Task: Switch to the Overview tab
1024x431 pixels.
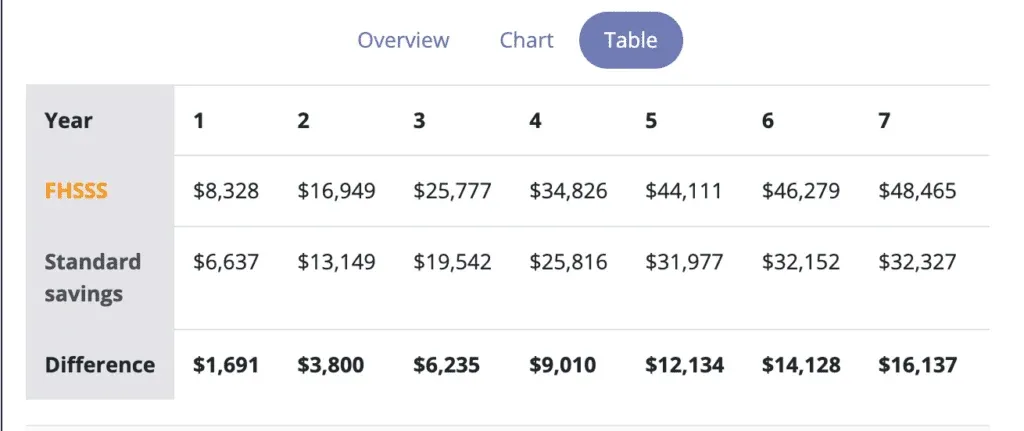Action: [403, 40]
